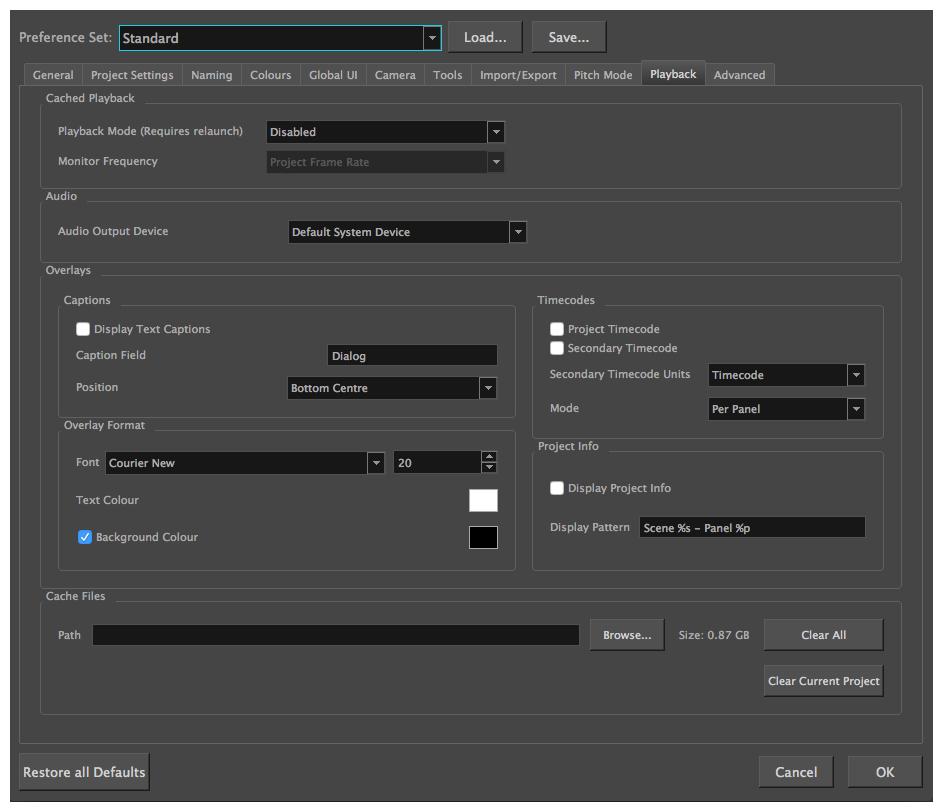
Task: Check the Display Project Info checkbox
Action: click(x=557, y=488)
